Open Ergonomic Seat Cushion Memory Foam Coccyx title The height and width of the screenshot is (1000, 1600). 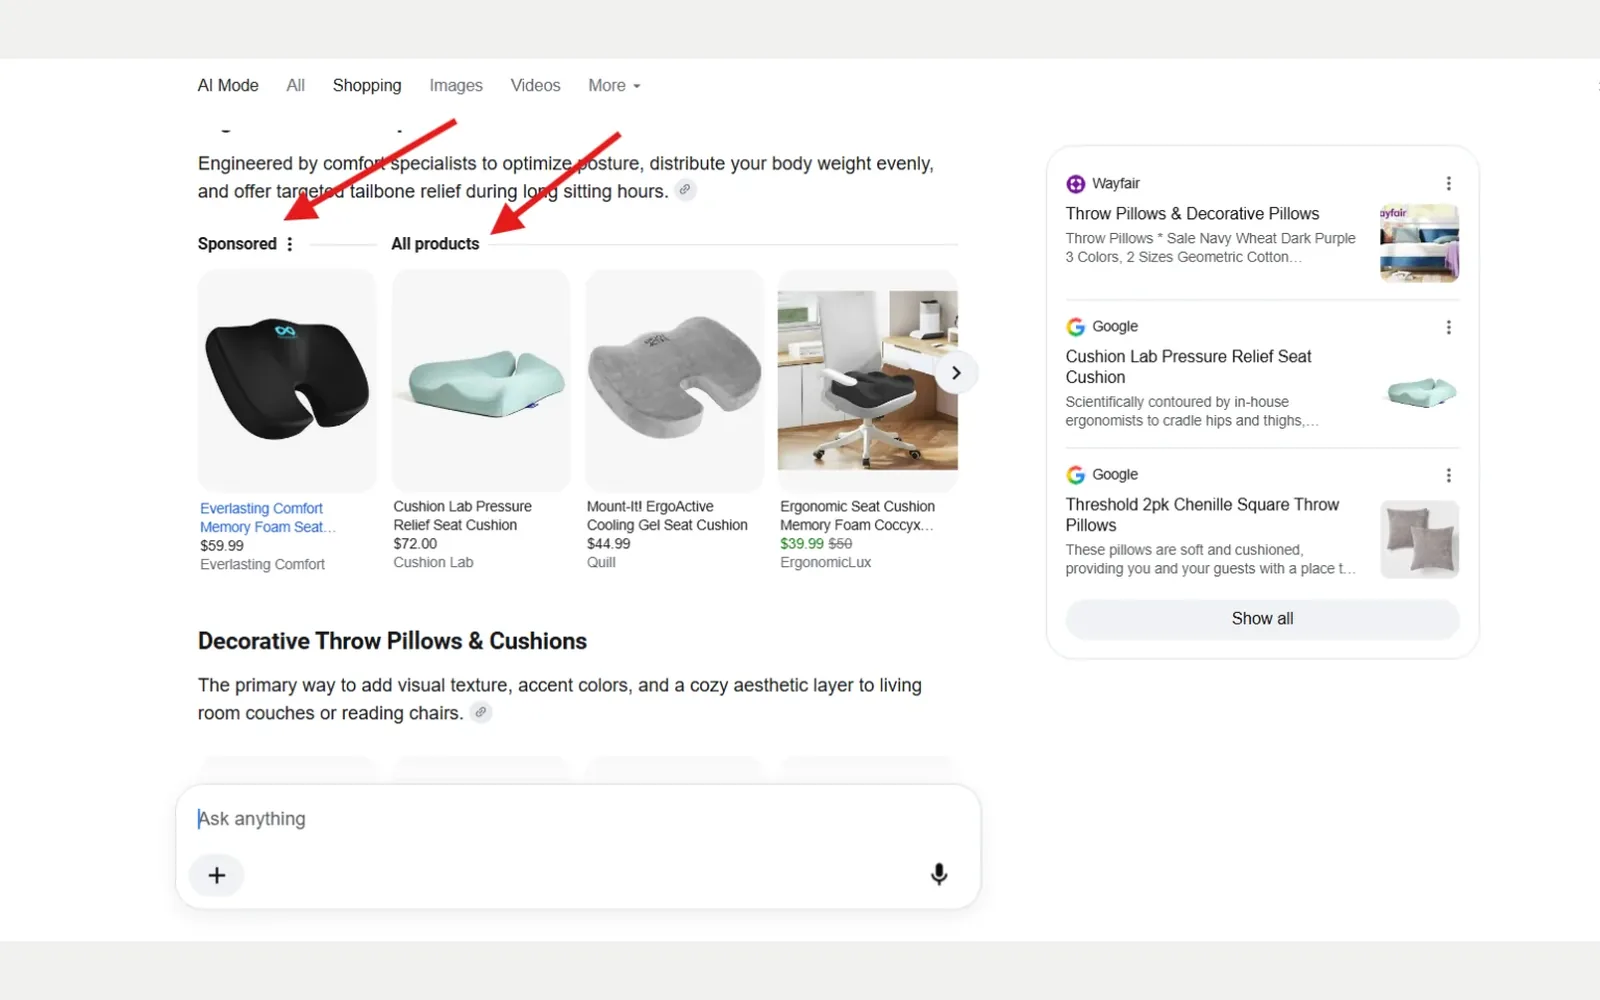(858, 516)
